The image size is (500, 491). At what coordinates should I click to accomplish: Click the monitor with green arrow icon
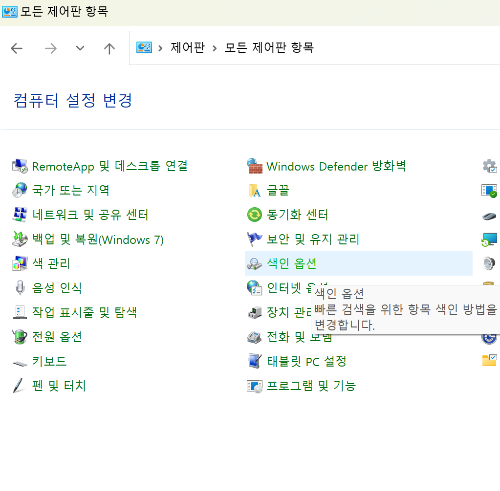(x=489, y=239)
